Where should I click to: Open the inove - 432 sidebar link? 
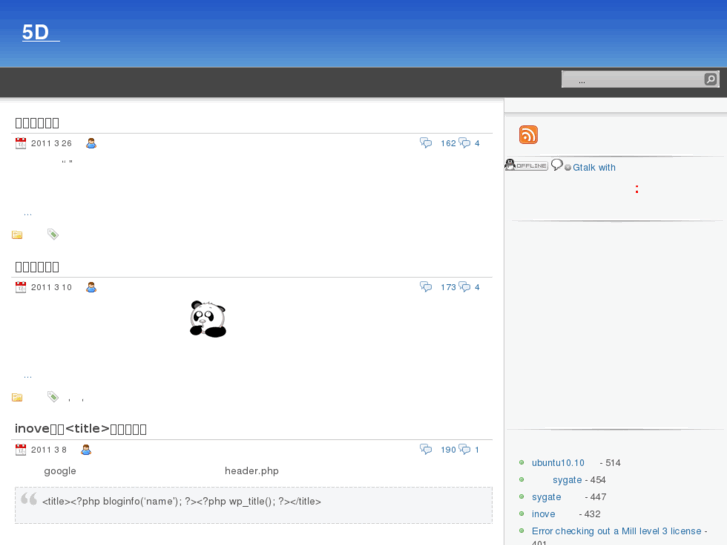[543, 514]
